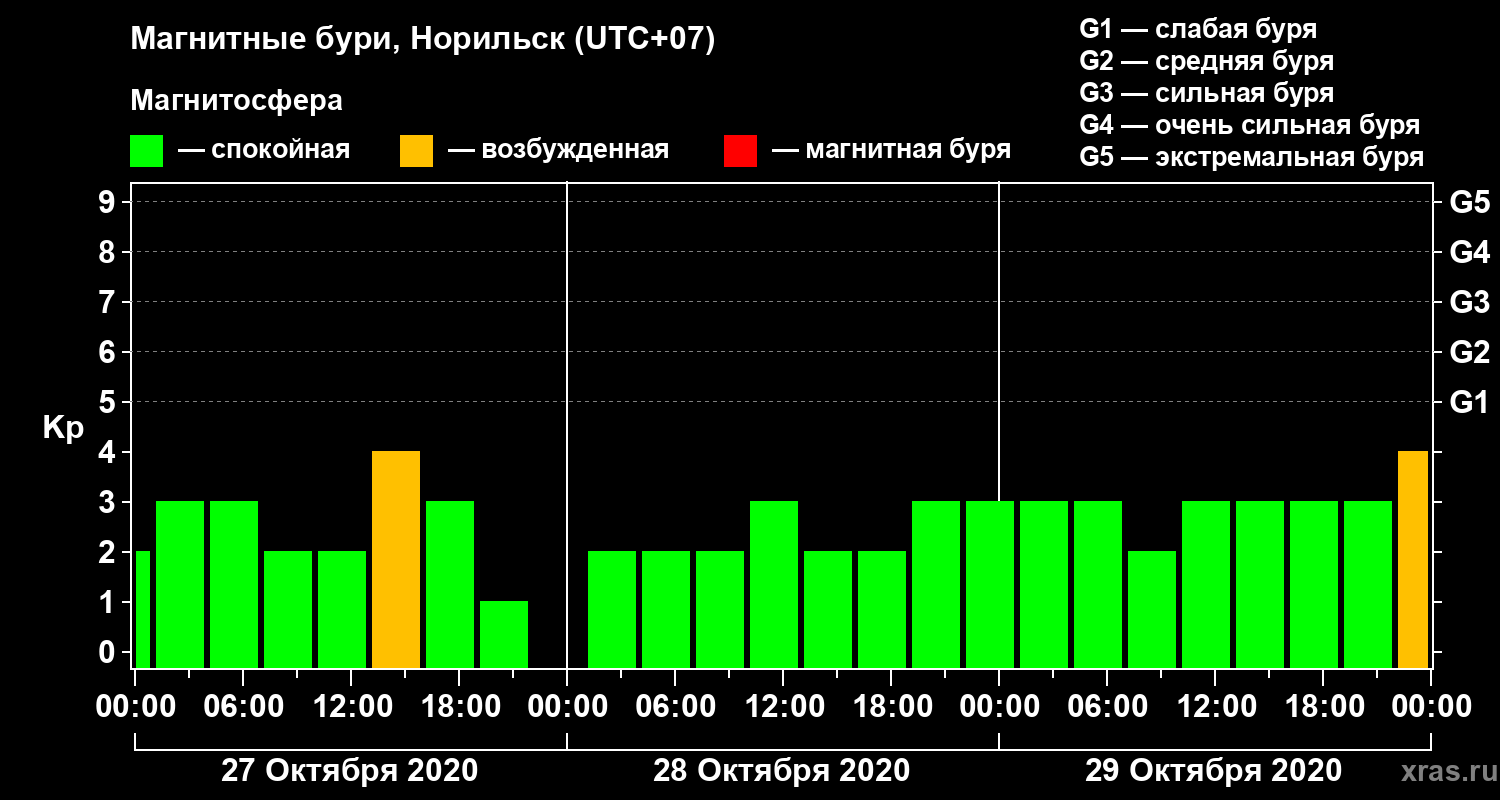Click the 'G4' label on right axis
Screen dimensions: 1500x800
[x=1469, y=252]
